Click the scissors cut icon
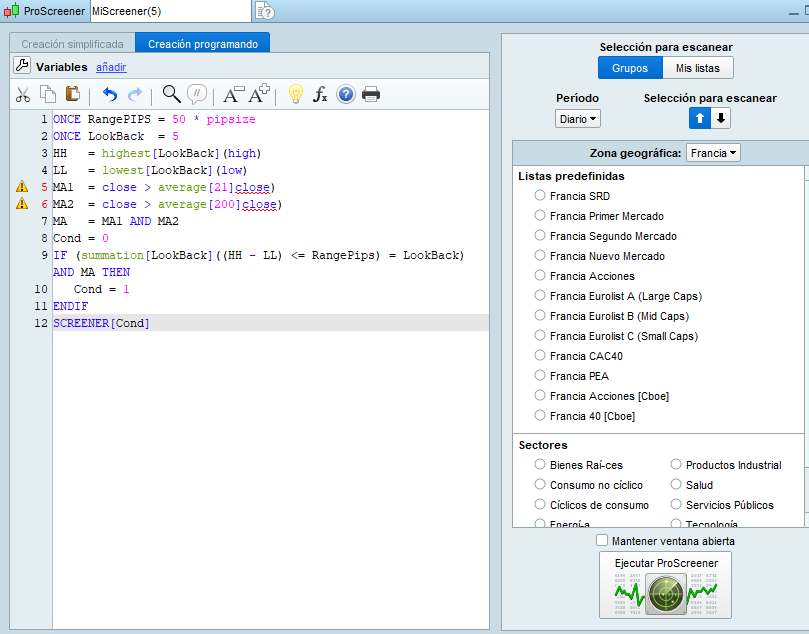 click(x=22, y=95)
